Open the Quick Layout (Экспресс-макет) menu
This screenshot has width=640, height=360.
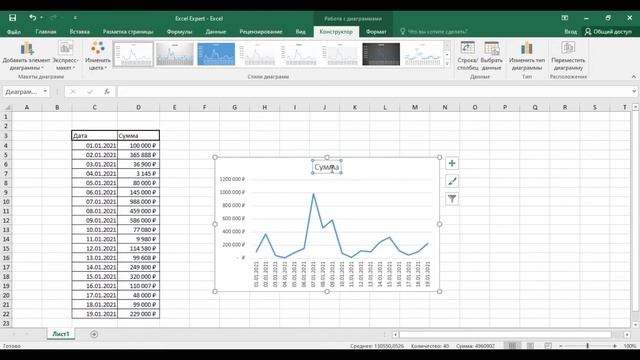[x=65, y=55]
